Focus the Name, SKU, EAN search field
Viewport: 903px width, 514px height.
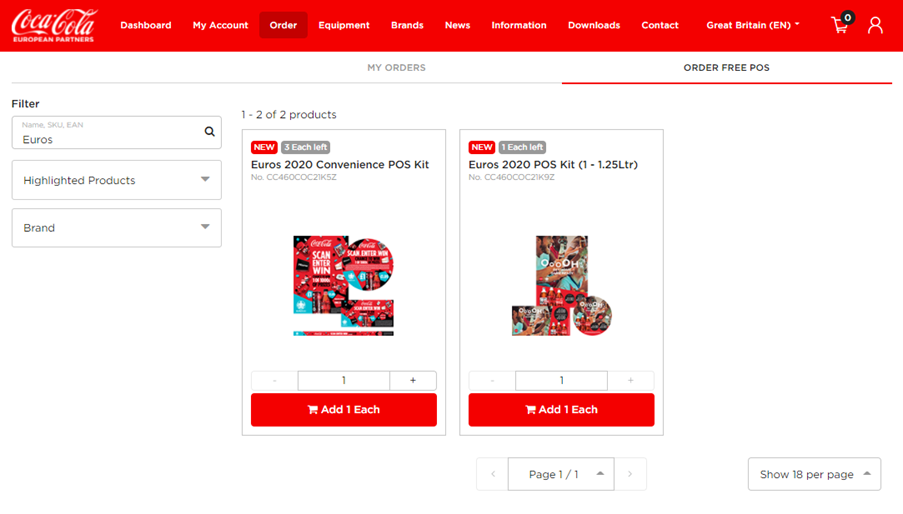click(x=109, y=133)
